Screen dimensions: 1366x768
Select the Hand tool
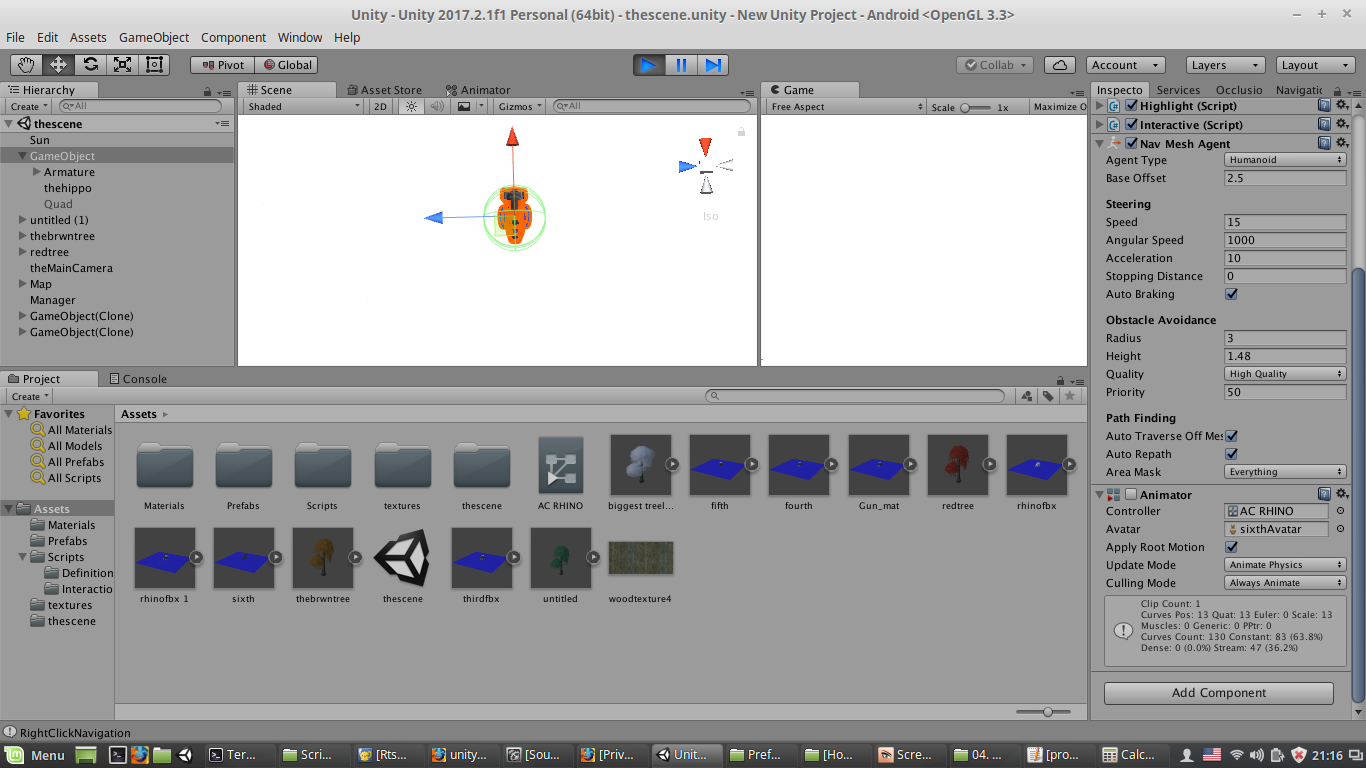(26, 65)
